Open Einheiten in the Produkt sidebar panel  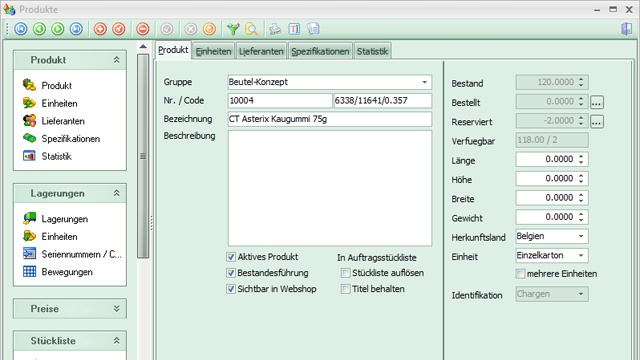(59, 103)
